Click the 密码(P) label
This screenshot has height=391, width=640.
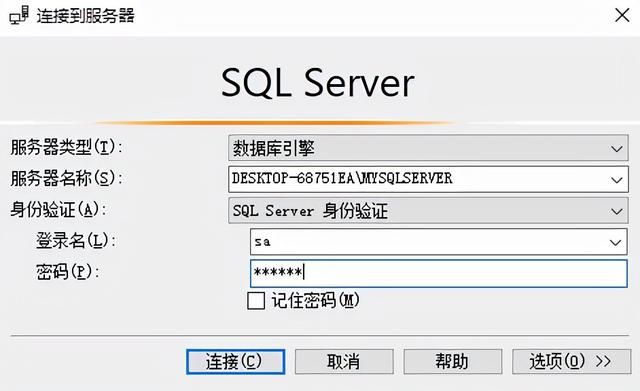pos(68,272)
